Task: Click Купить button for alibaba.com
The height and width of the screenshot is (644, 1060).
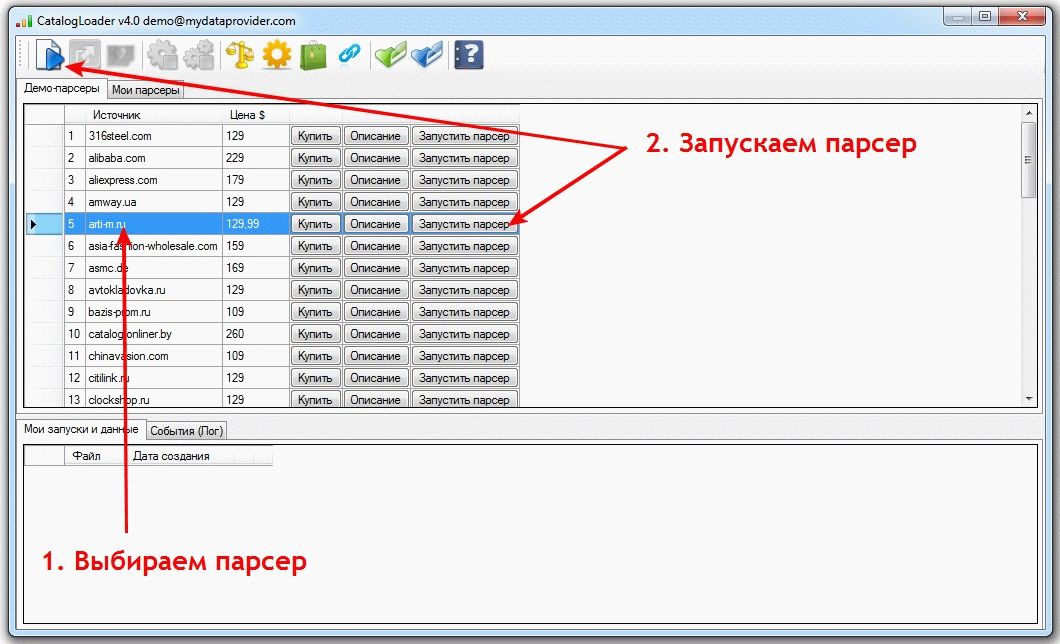Action: pyautogui.click(x=315, y=158)
